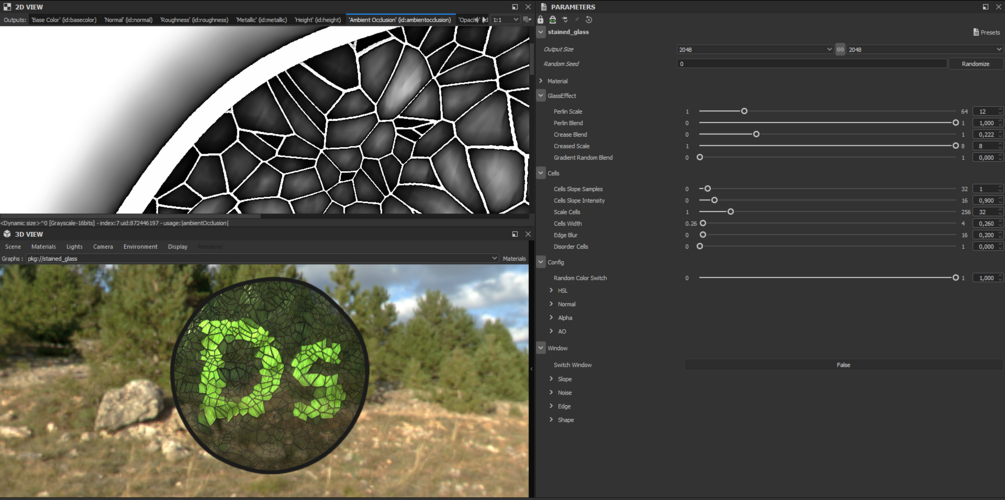Image resolution: width=1005 pixels, height=500 pixels.
Task: Open the Graphs pkg://stained_glass dropdown
Action: coord(262,258)
